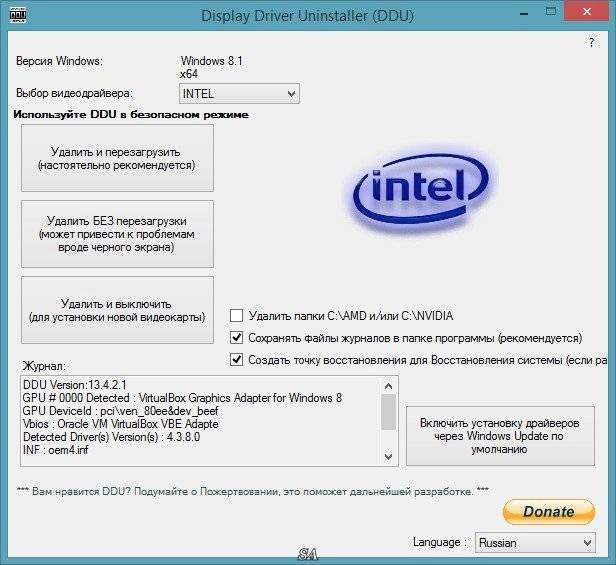Open the video driver selection dropdown showing INTEL
616x565 pixels.
pos(239,94)
